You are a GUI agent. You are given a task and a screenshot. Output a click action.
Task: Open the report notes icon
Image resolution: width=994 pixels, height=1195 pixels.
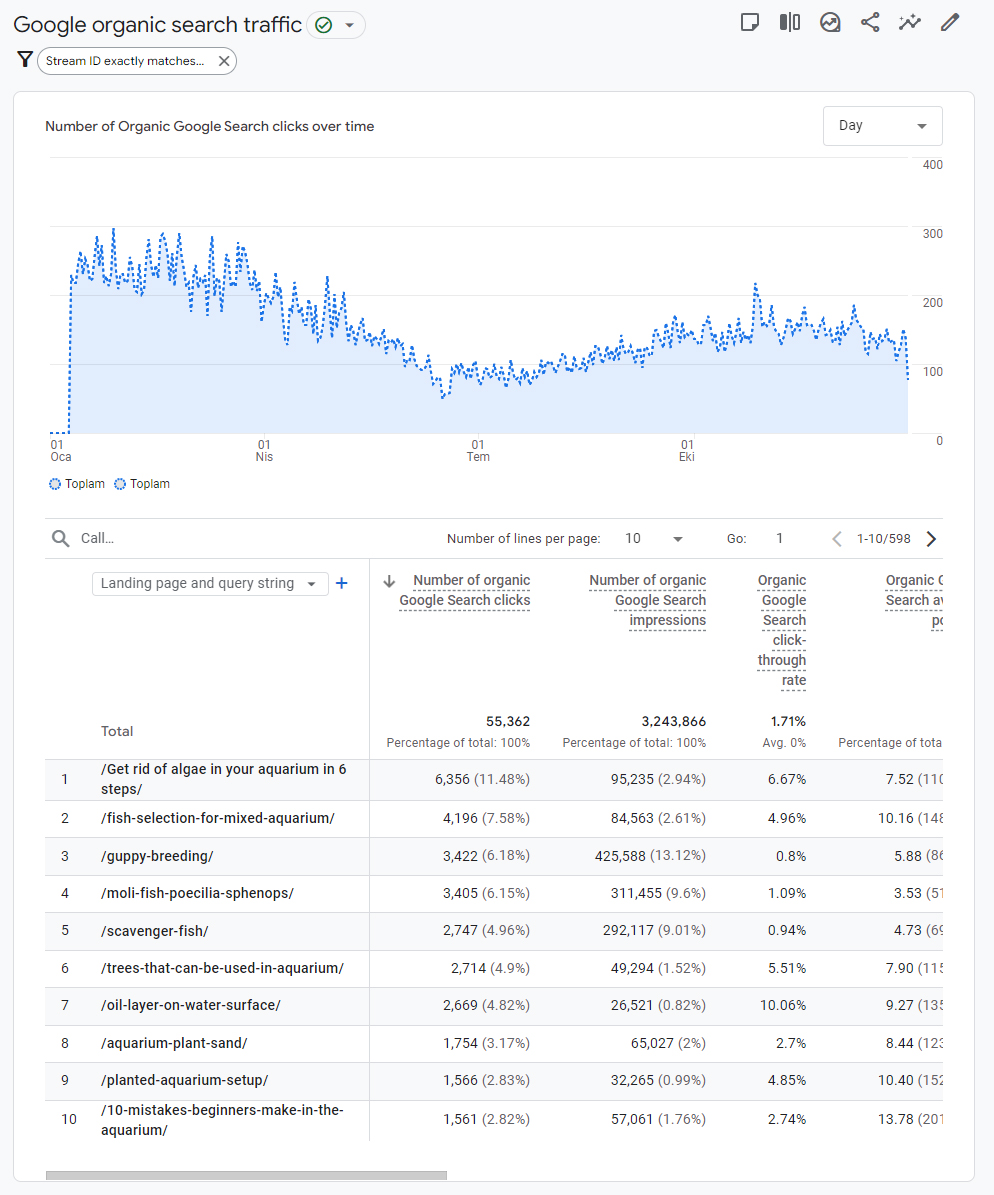click(x=750, y=22)
